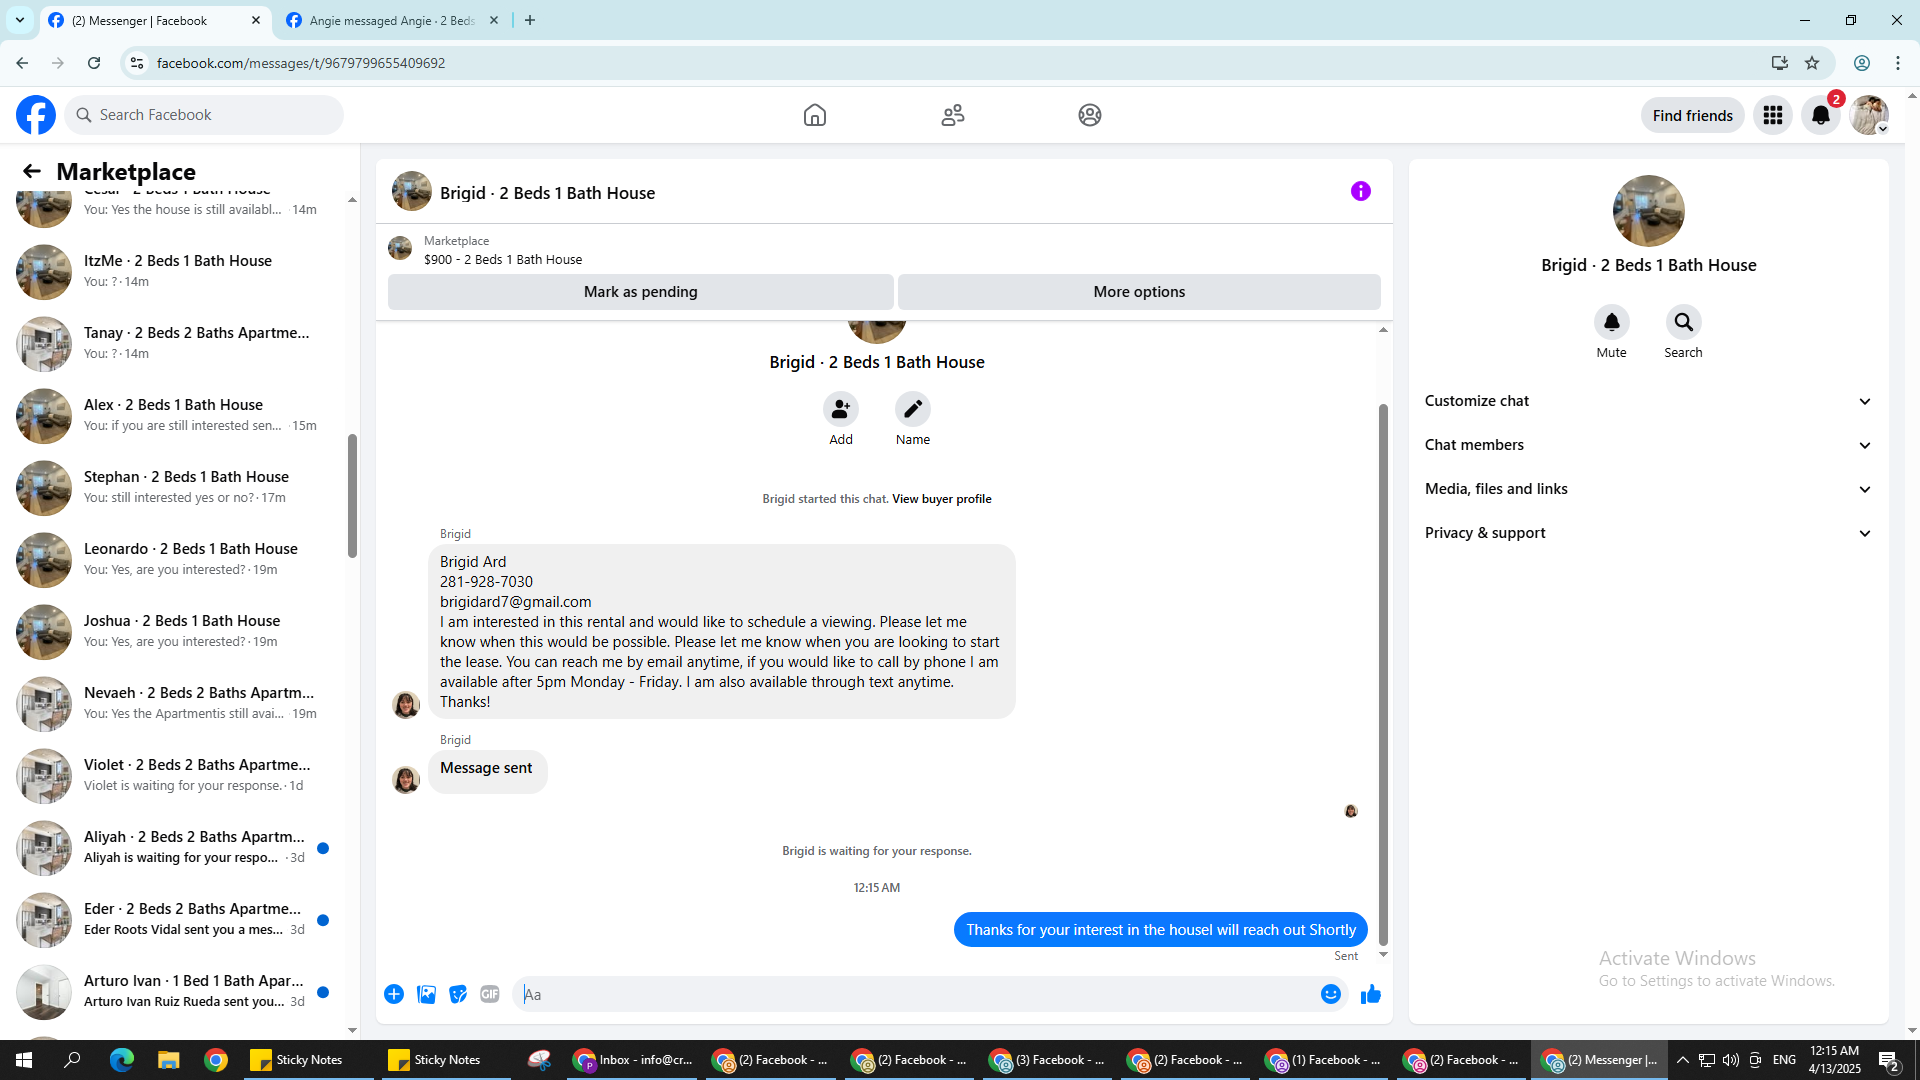Viewport: 1920px width, 1080px height.
Task: Open the View buyer profile link
Action: click(x=942, y=499)
